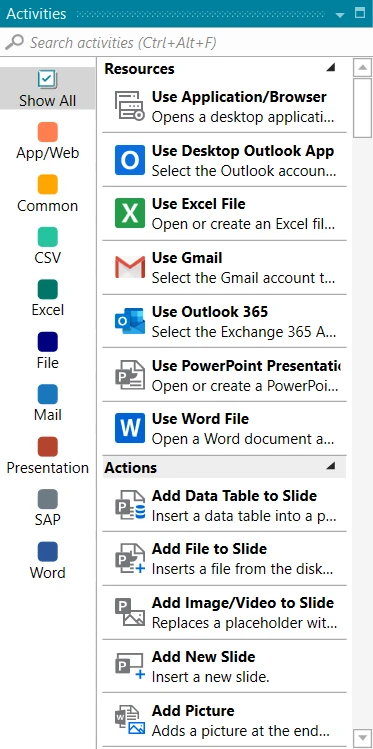
Task: Filter activities by CSV category
Action: pos(47,246)
